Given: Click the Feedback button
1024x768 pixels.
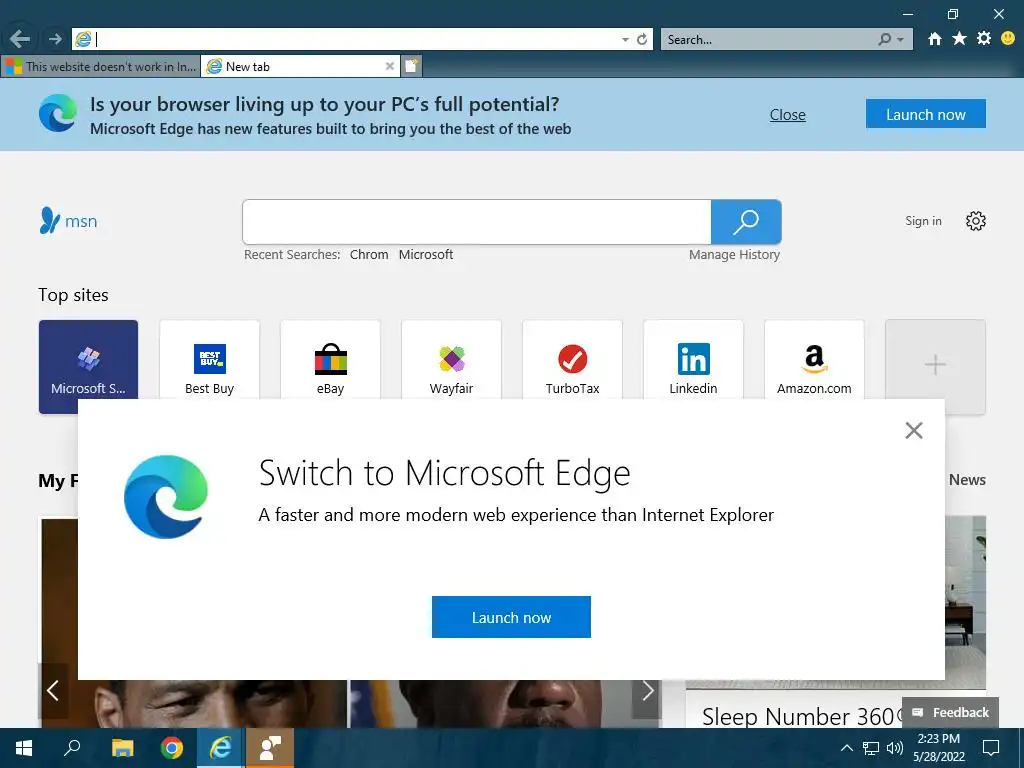Looking at the screenshot, I should click(950, 712).
